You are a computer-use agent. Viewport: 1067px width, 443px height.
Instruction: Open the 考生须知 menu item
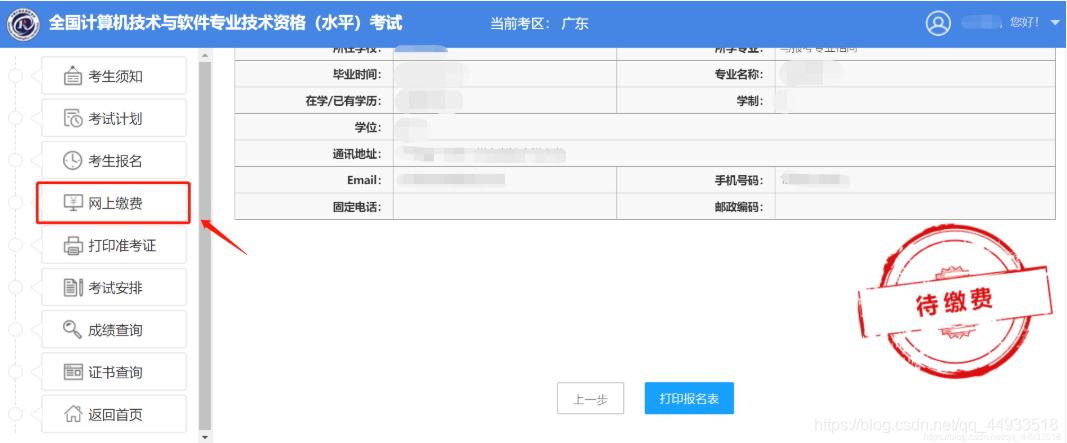click(114, 76)
